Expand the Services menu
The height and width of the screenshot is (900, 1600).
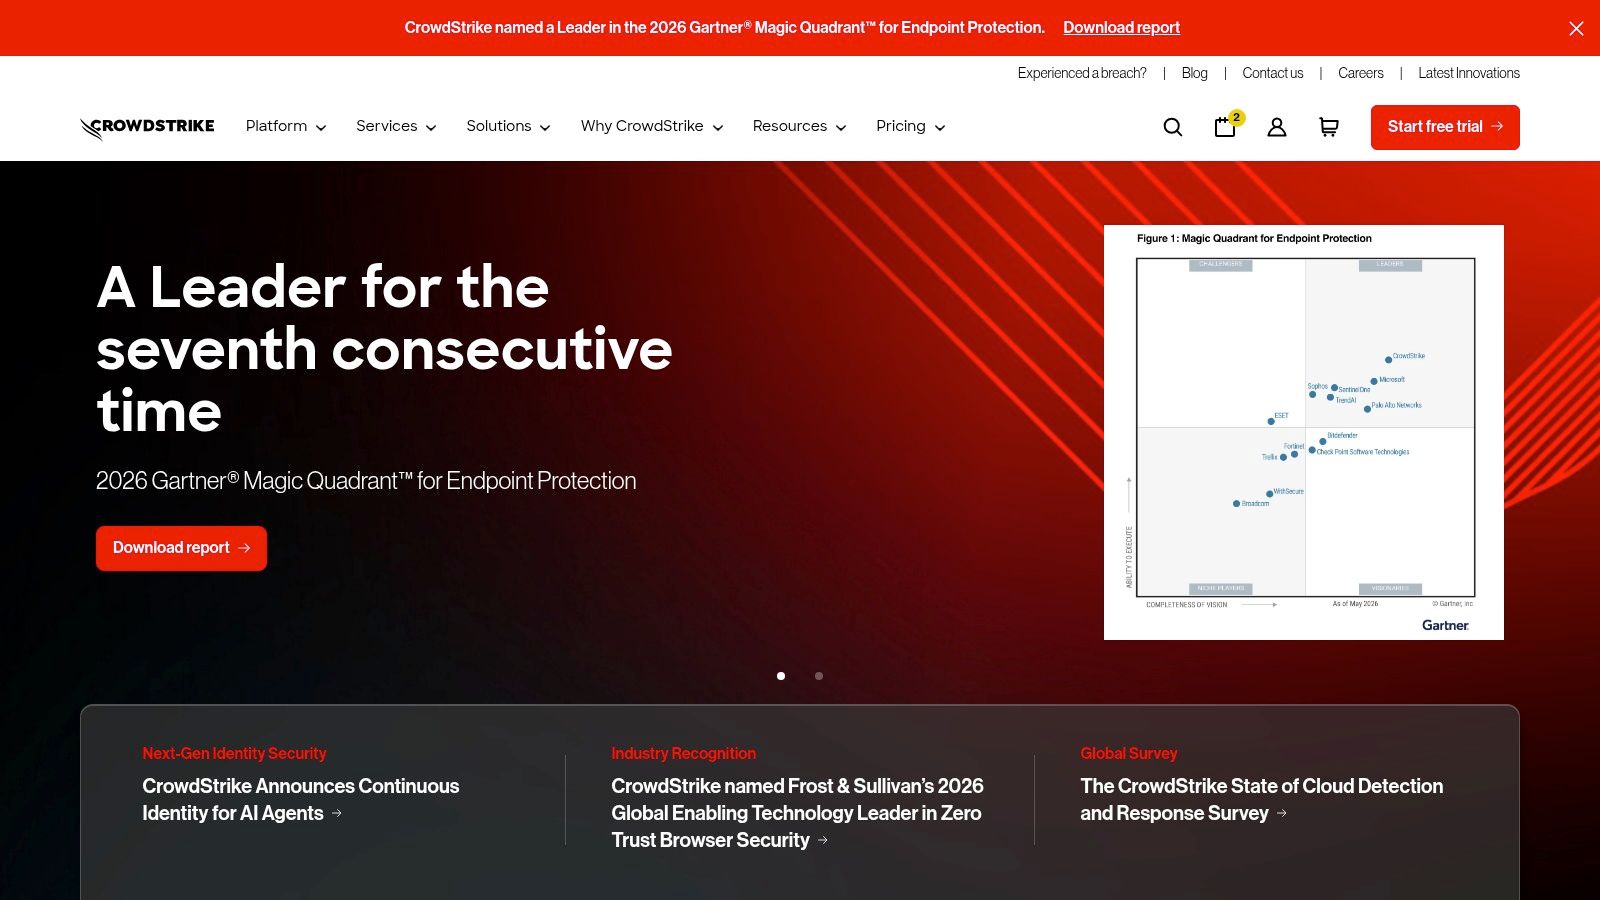[396, 126]
